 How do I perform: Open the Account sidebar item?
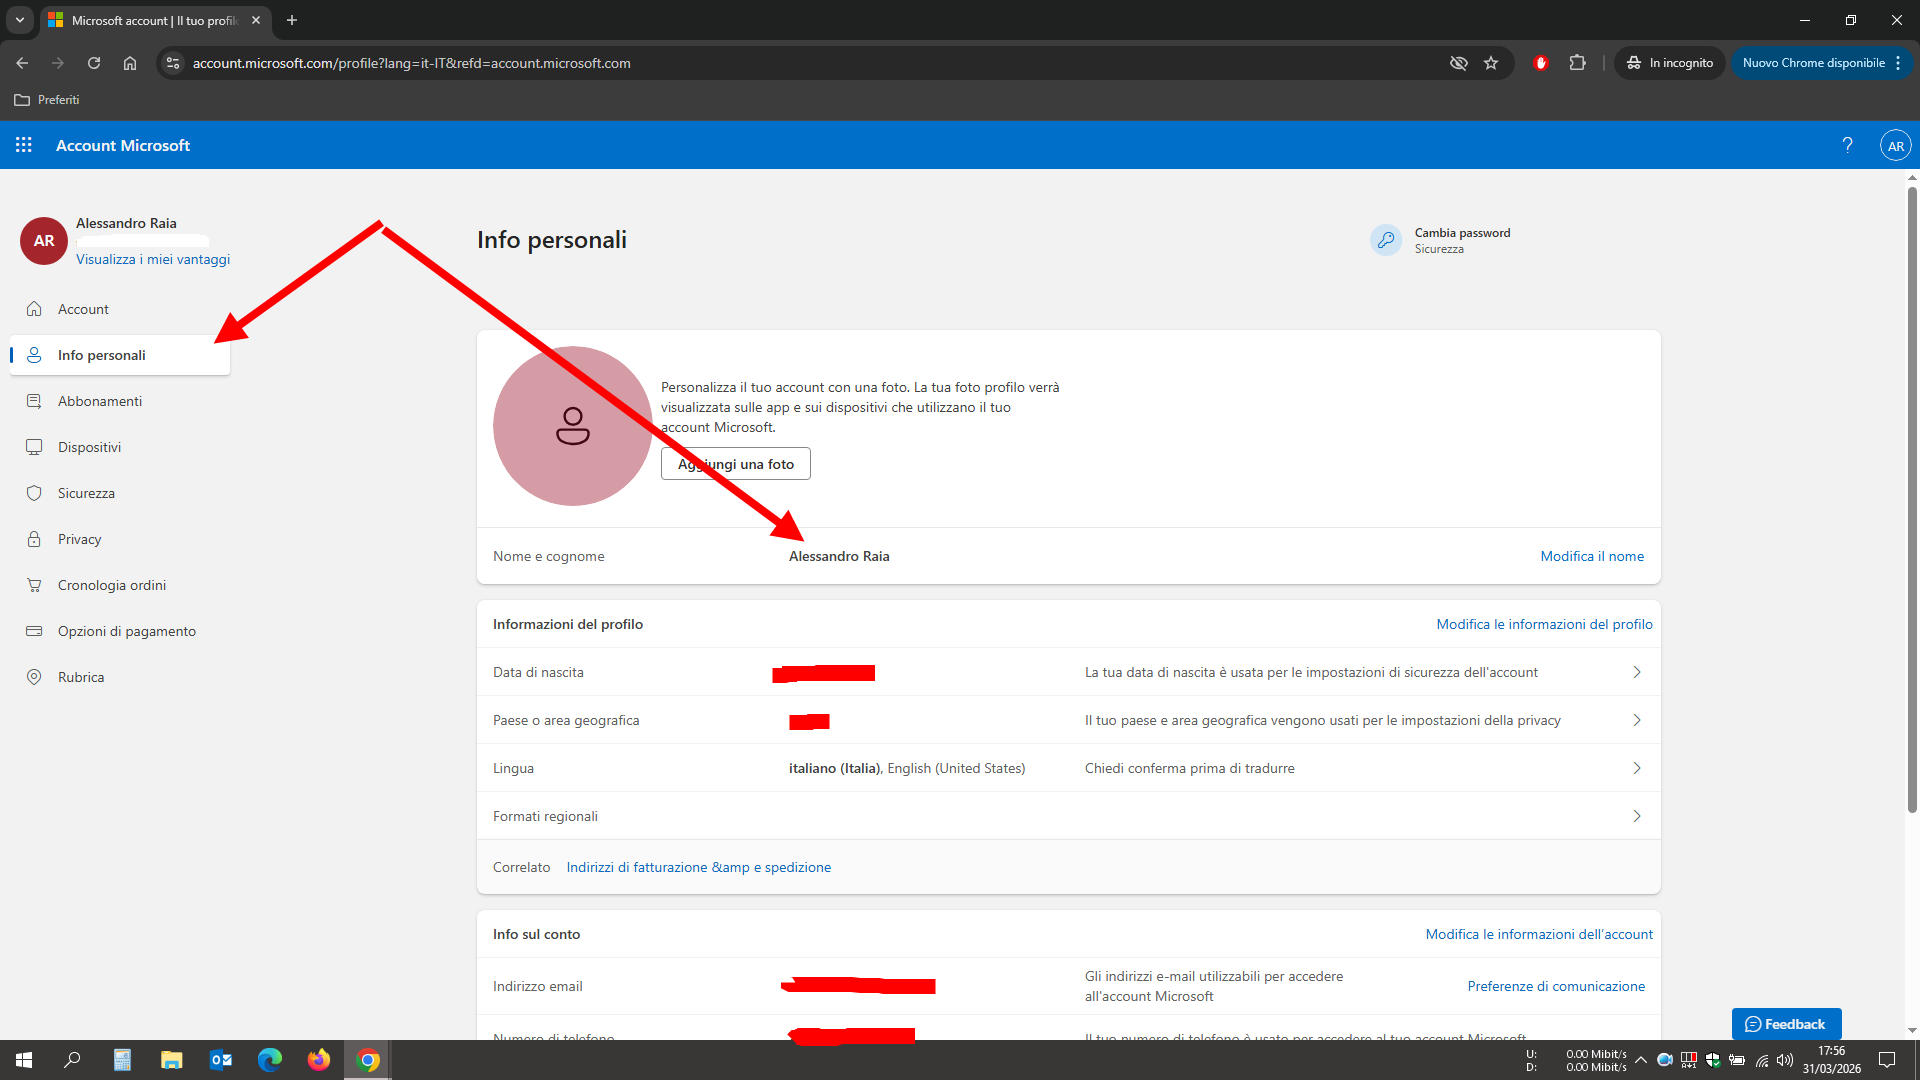point(120,309)
